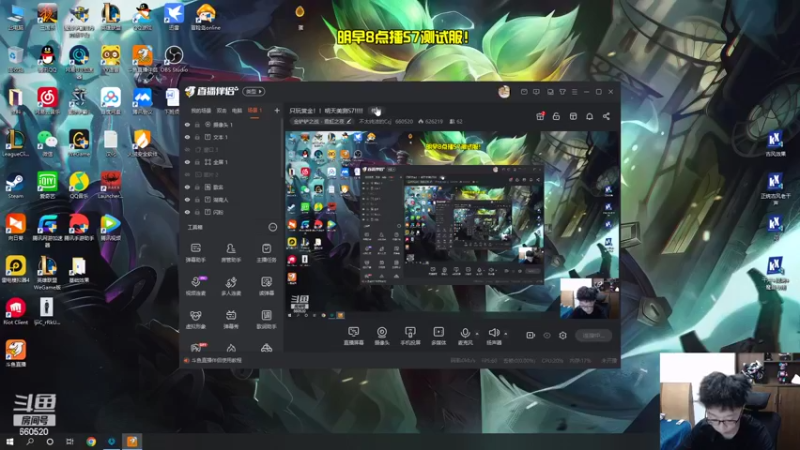This screenshot has width=800, height=450.
Task: Add a 直播屏幕 screen capture source
Action: click(354, 336)
